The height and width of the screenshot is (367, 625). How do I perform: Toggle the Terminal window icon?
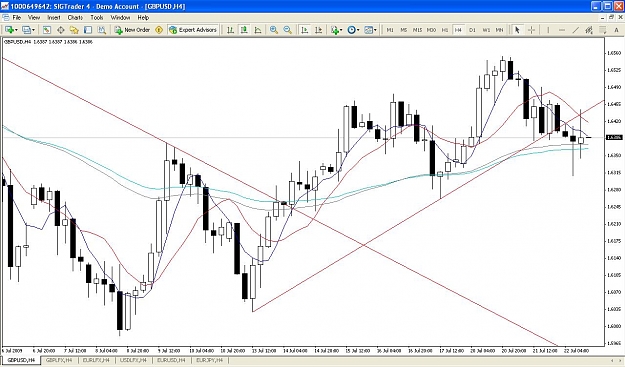(88, 30)
